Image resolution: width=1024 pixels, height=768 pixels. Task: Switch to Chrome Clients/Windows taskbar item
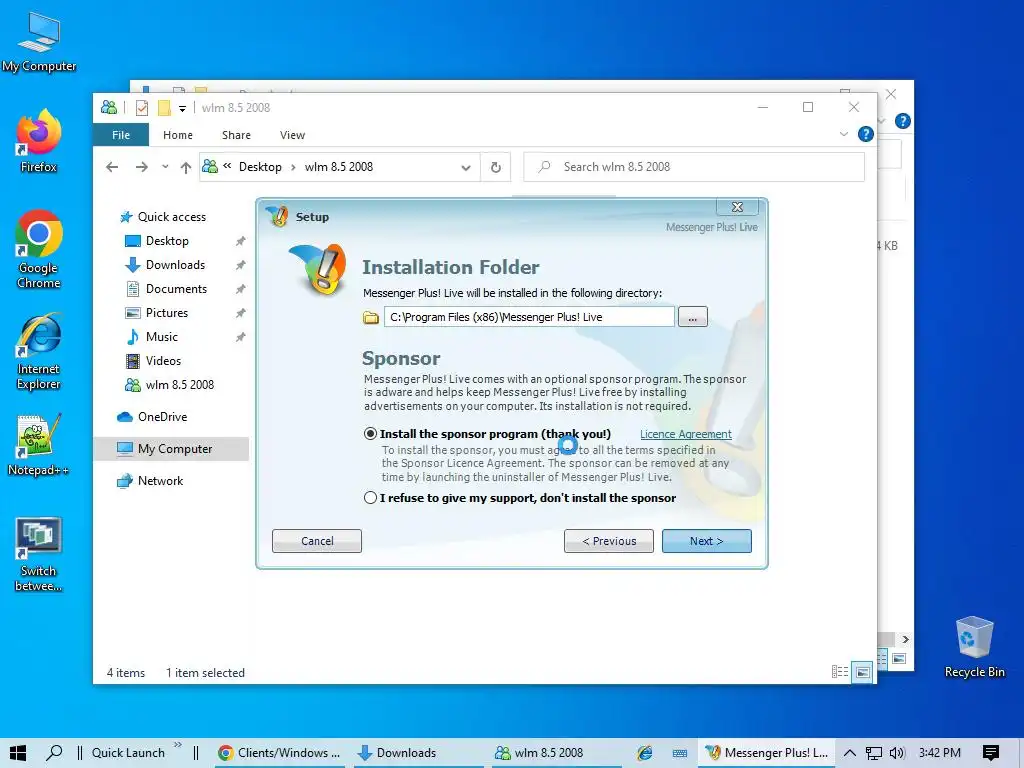[x=280, y=753]
